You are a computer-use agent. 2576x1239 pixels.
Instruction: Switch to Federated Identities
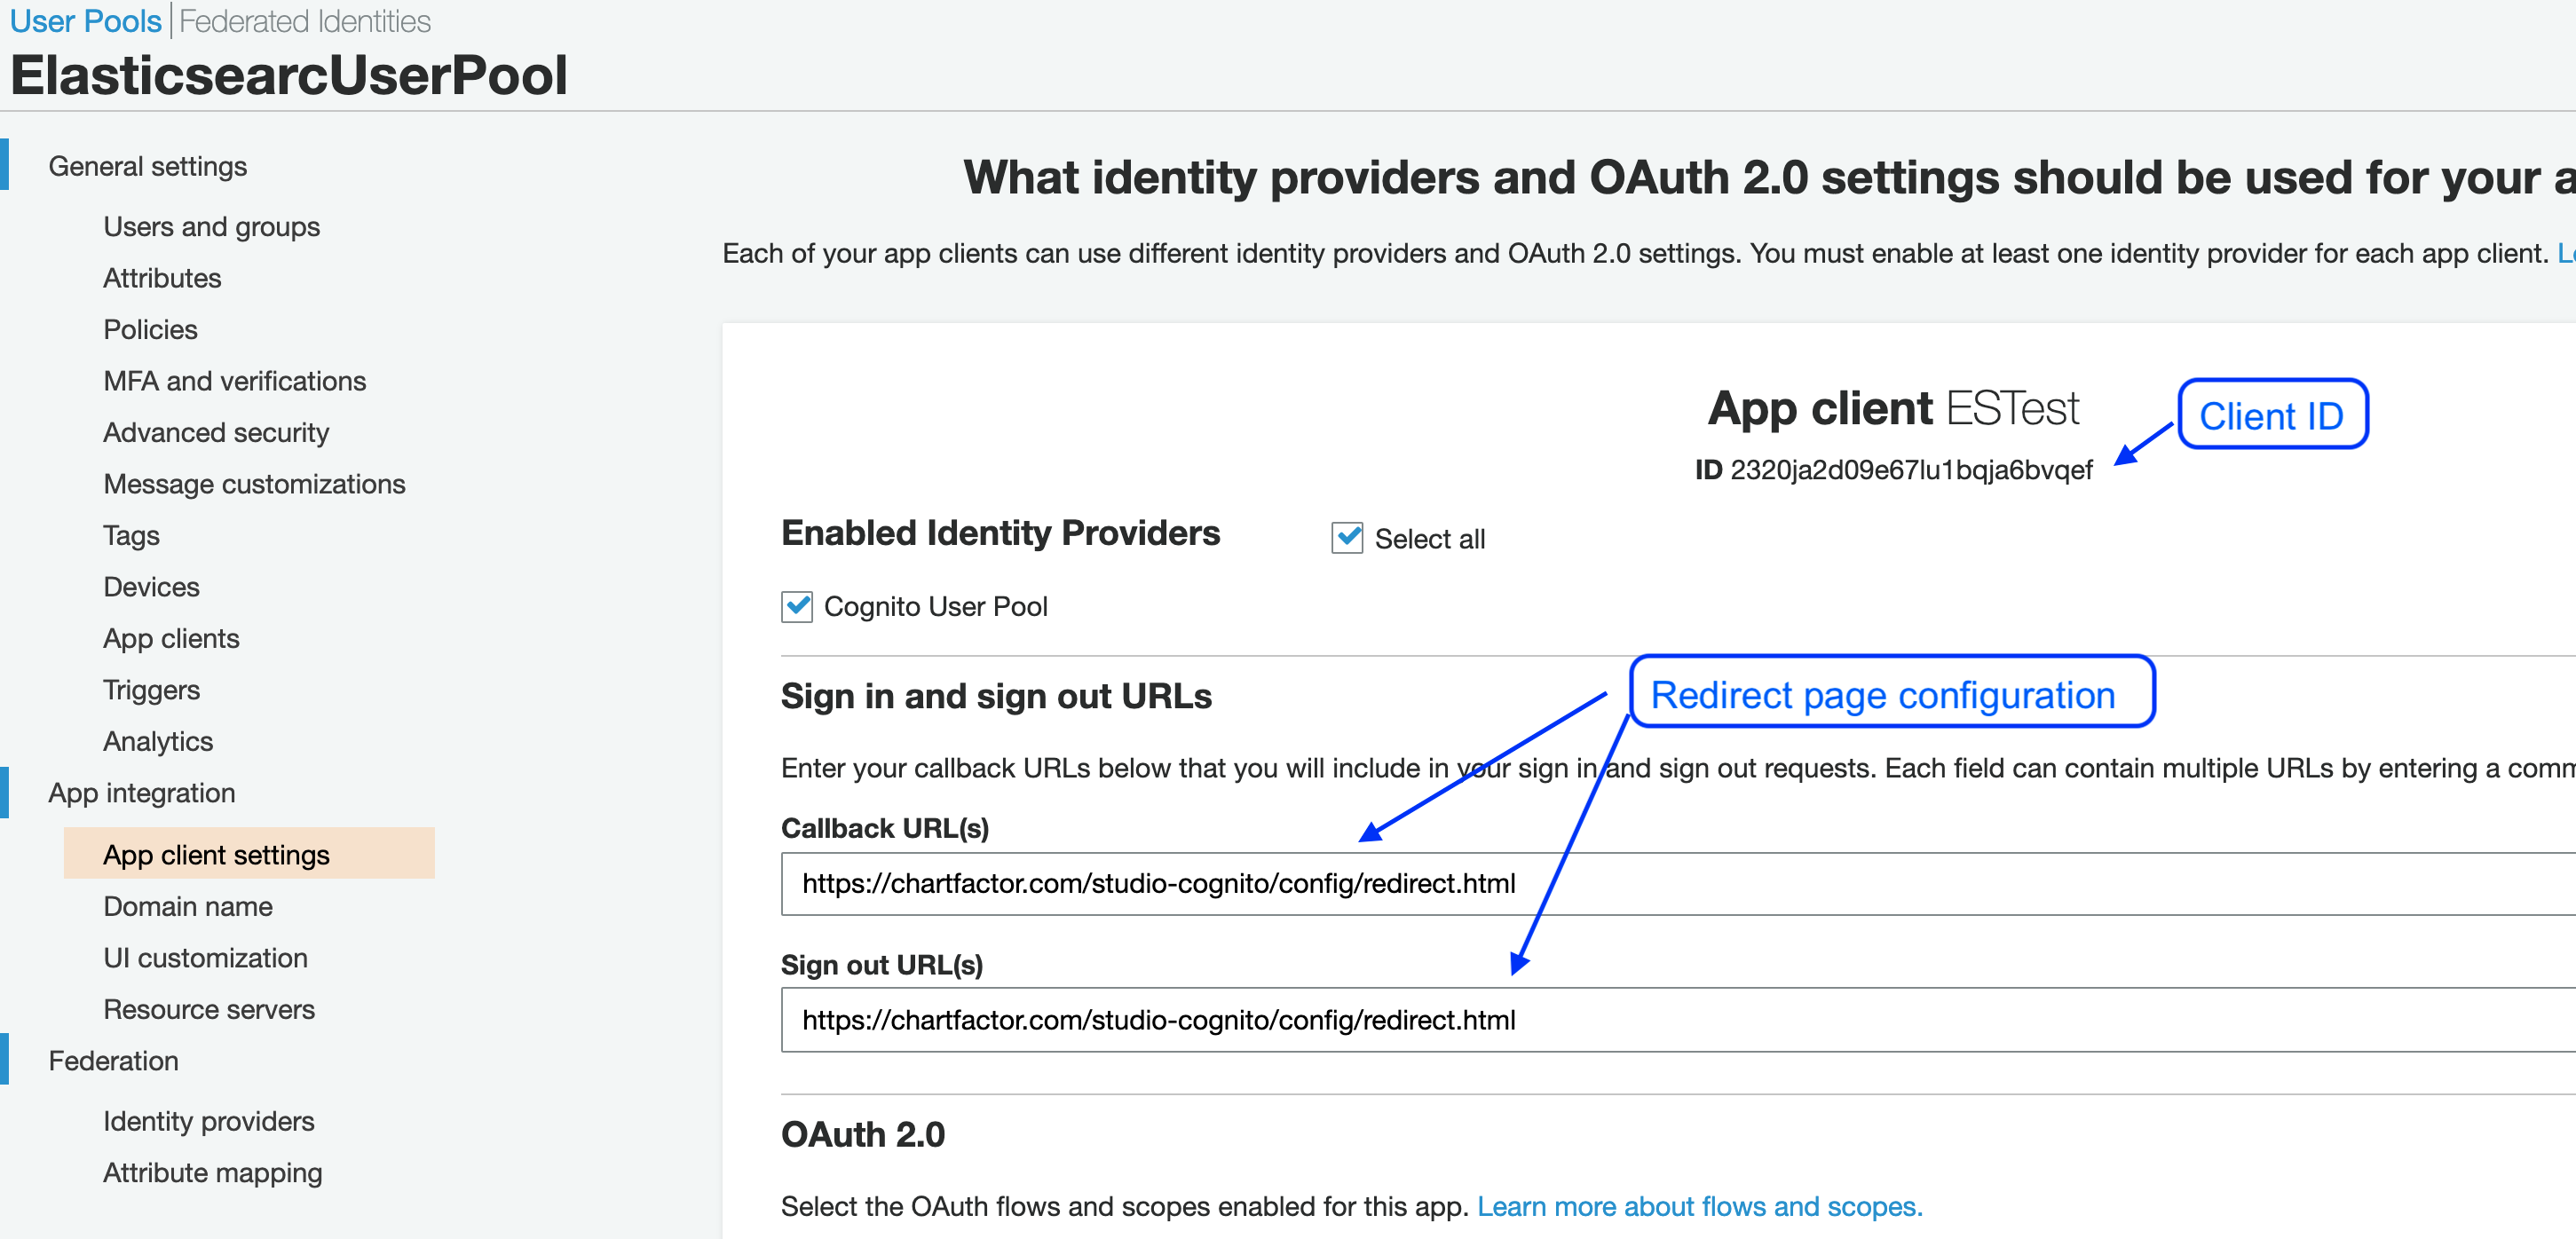coord(305,21)
